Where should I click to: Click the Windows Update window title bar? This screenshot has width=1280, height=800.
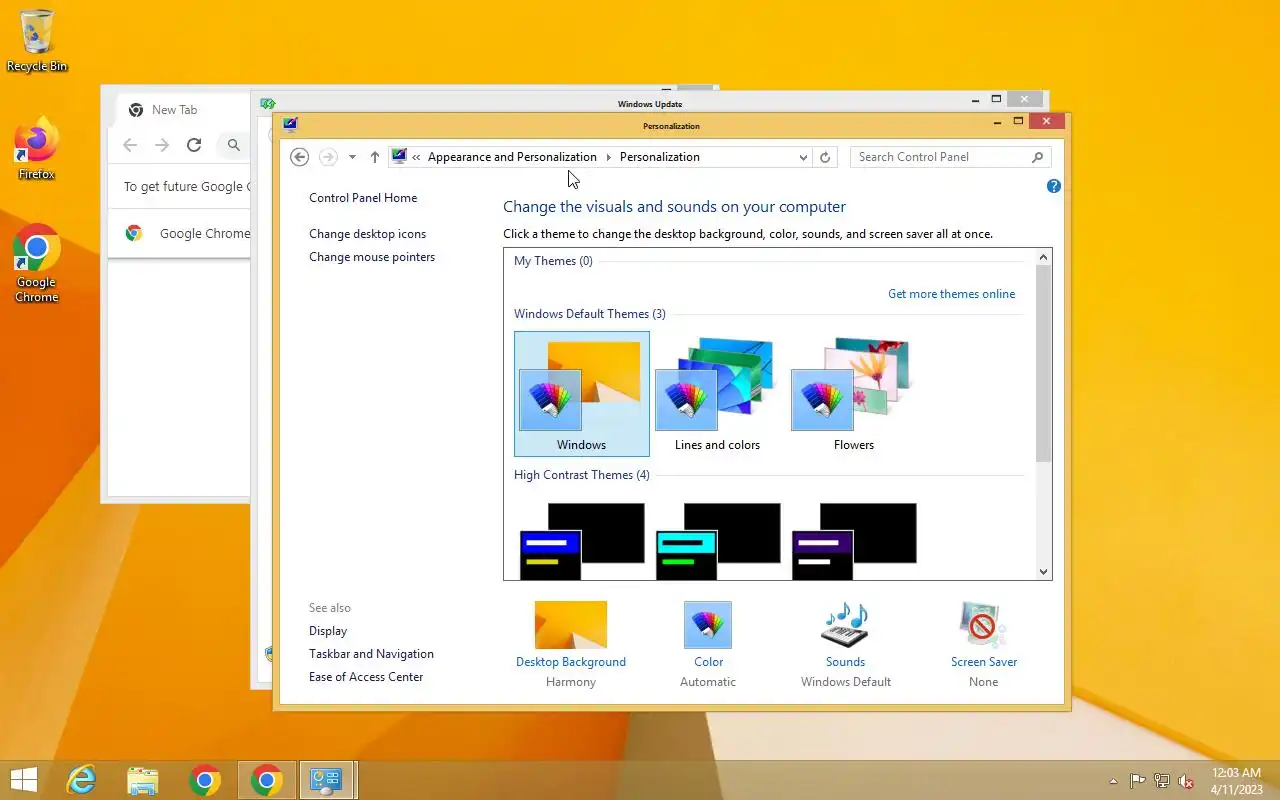coord(650,103)
